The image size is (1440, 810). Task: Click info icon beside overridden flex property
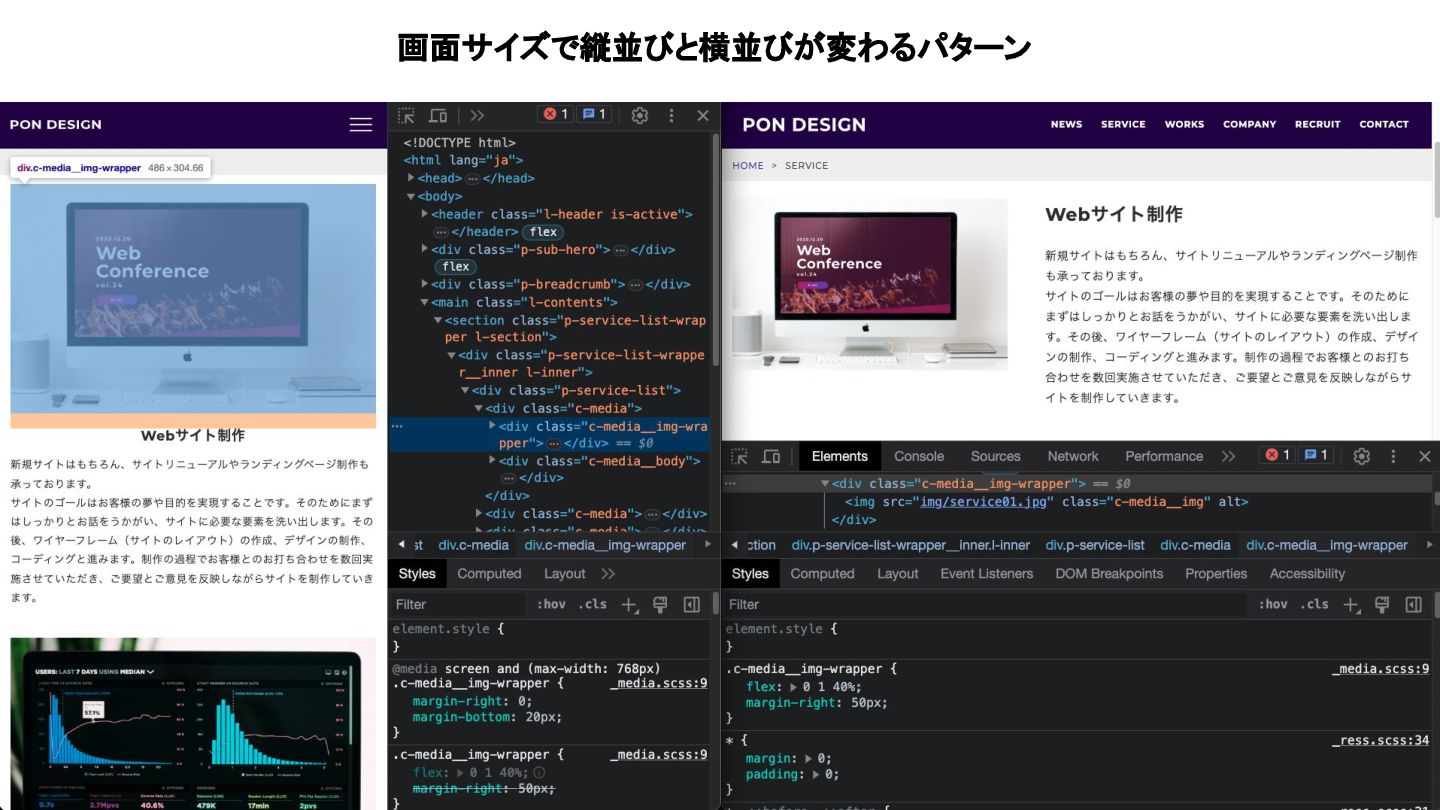(539, 773)
